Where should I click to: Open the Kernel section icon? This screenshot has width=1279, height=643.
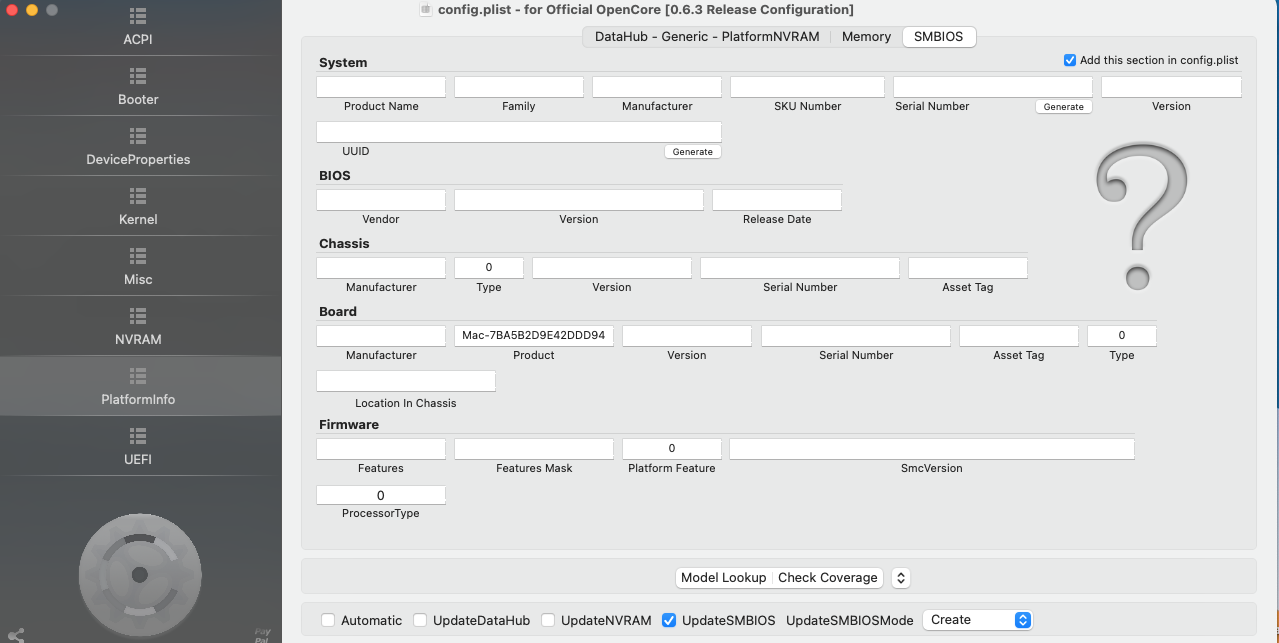click(138, 196)
